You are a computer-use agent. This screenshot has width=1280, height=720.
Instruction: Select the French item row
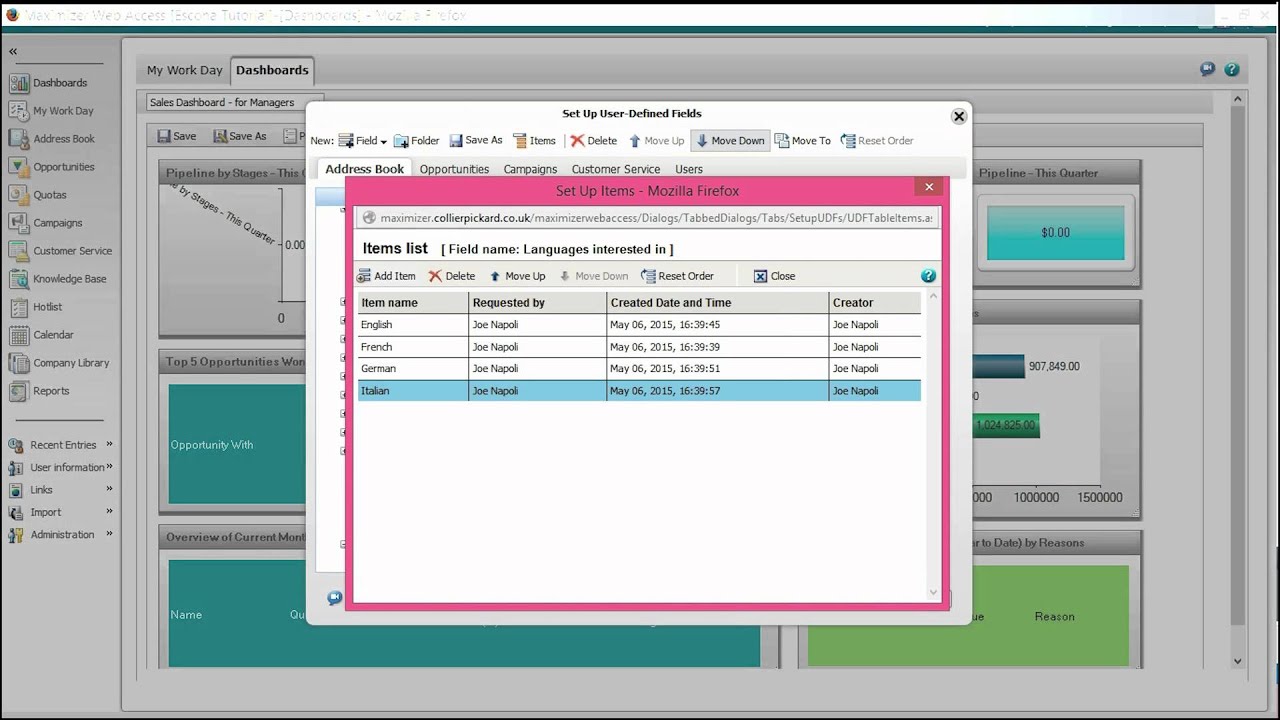click(x=639, y=347)
